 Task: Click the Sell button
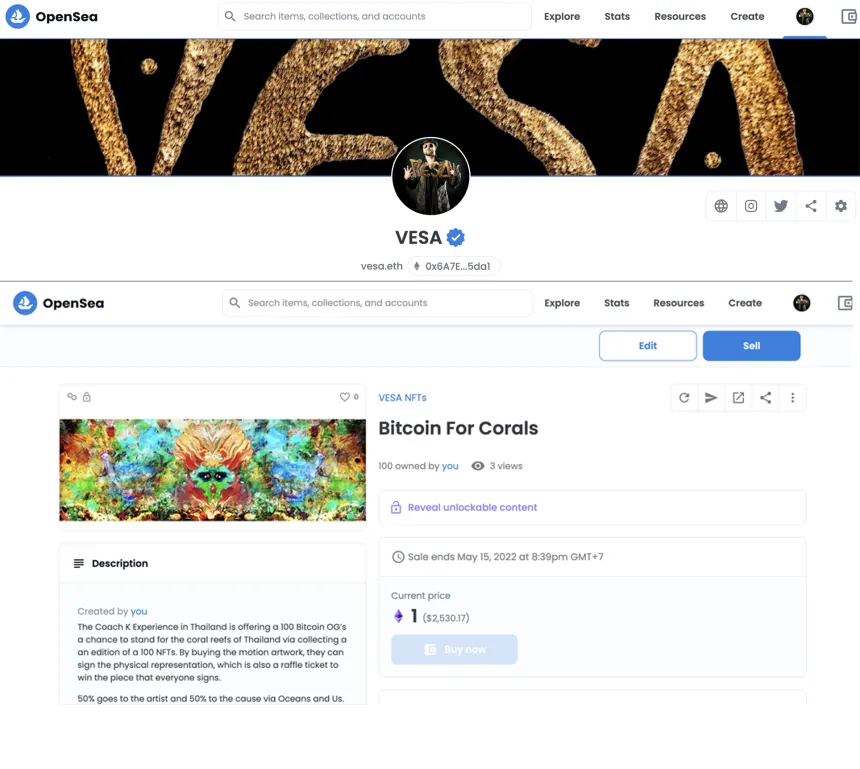(751, 346)
